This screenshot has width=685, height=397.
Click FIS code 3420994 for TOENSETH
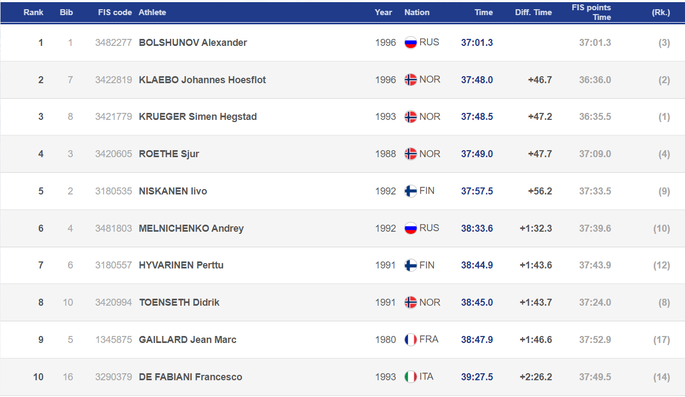click(113, 302)
